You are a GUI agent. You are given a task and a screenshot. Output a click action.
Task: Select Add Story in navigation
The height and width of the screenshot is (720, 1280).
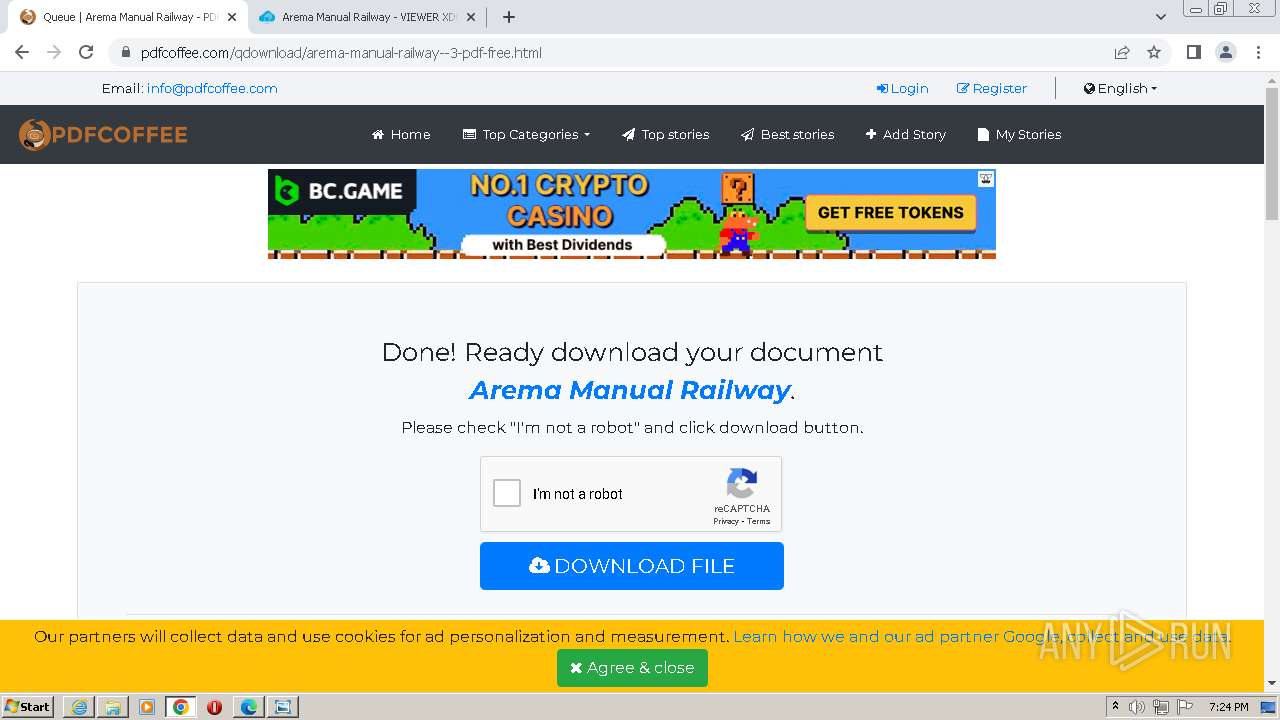coord(905,134)
